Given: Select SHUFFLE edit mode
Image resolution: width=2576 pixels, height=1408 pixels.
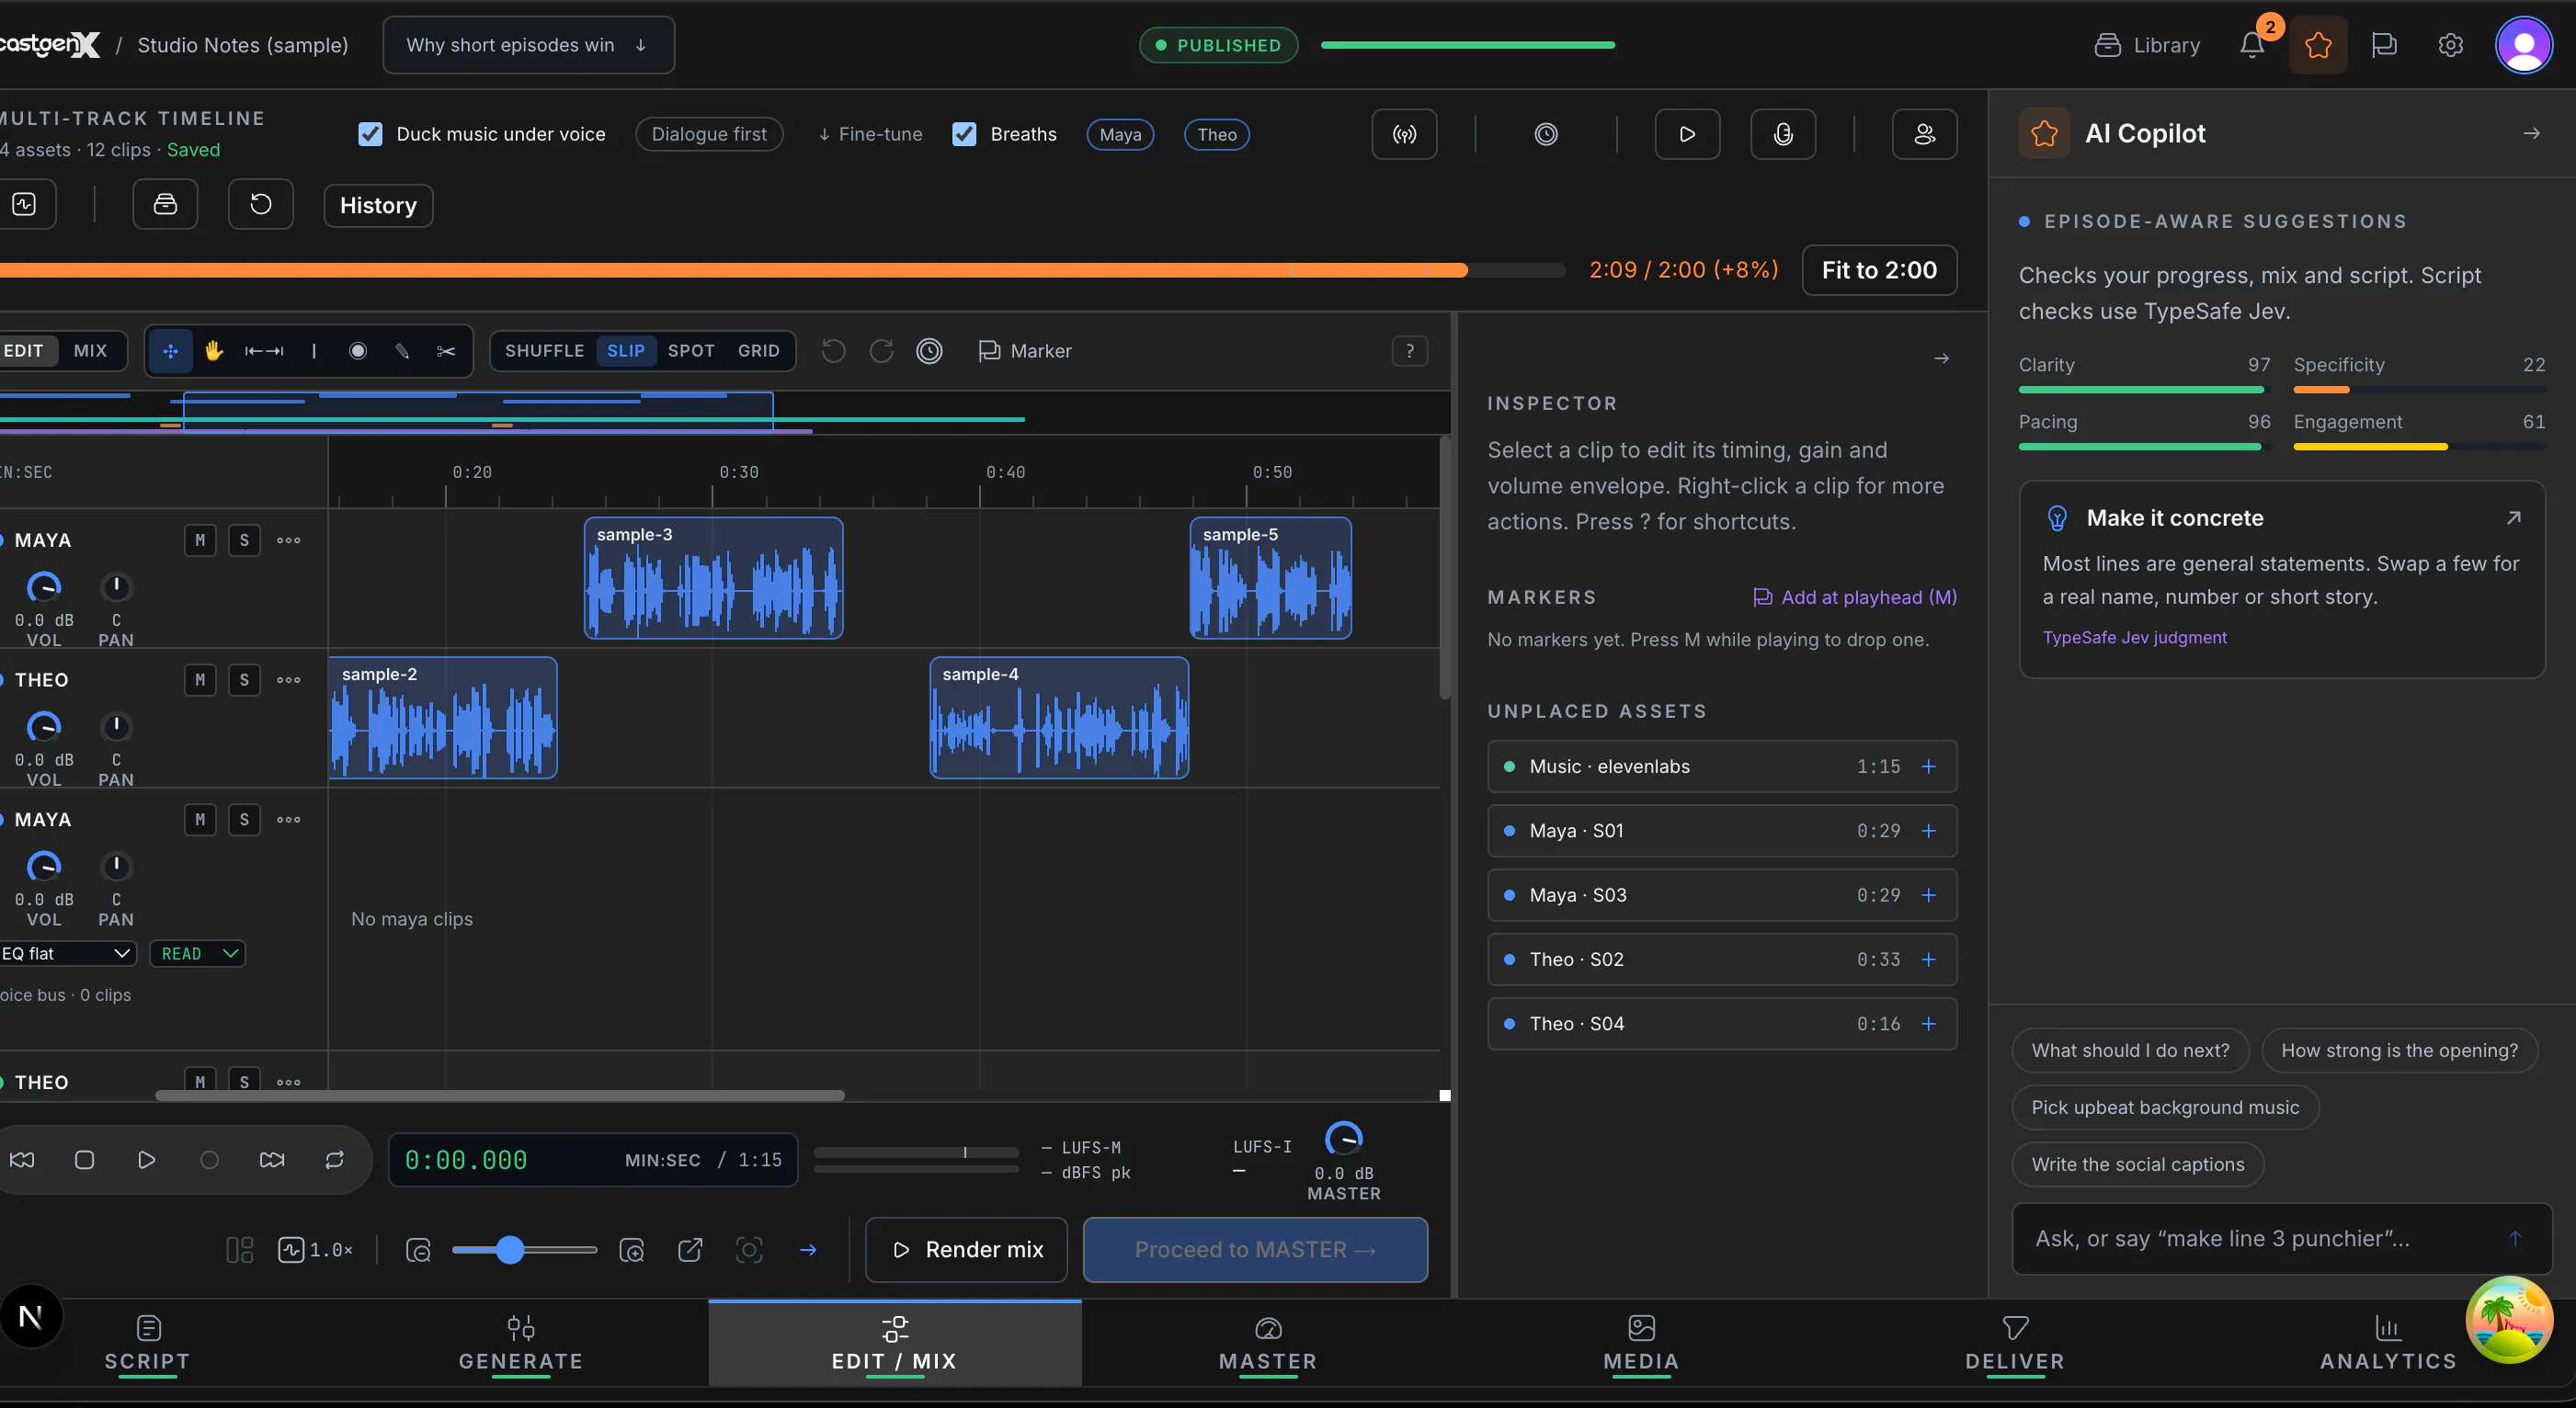Looking at the screenshot, I should (x=544, y=351).
